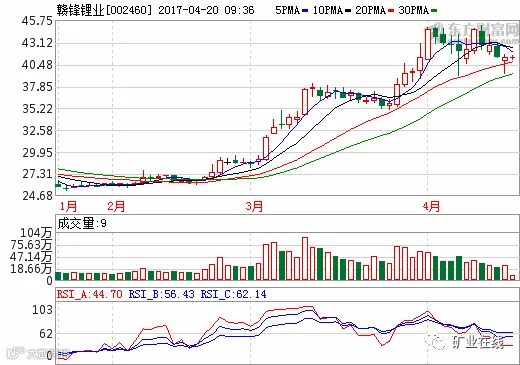Click the 3月 date axis label
Viewport: 520px width, 365px height.
[x=254, y=206]
